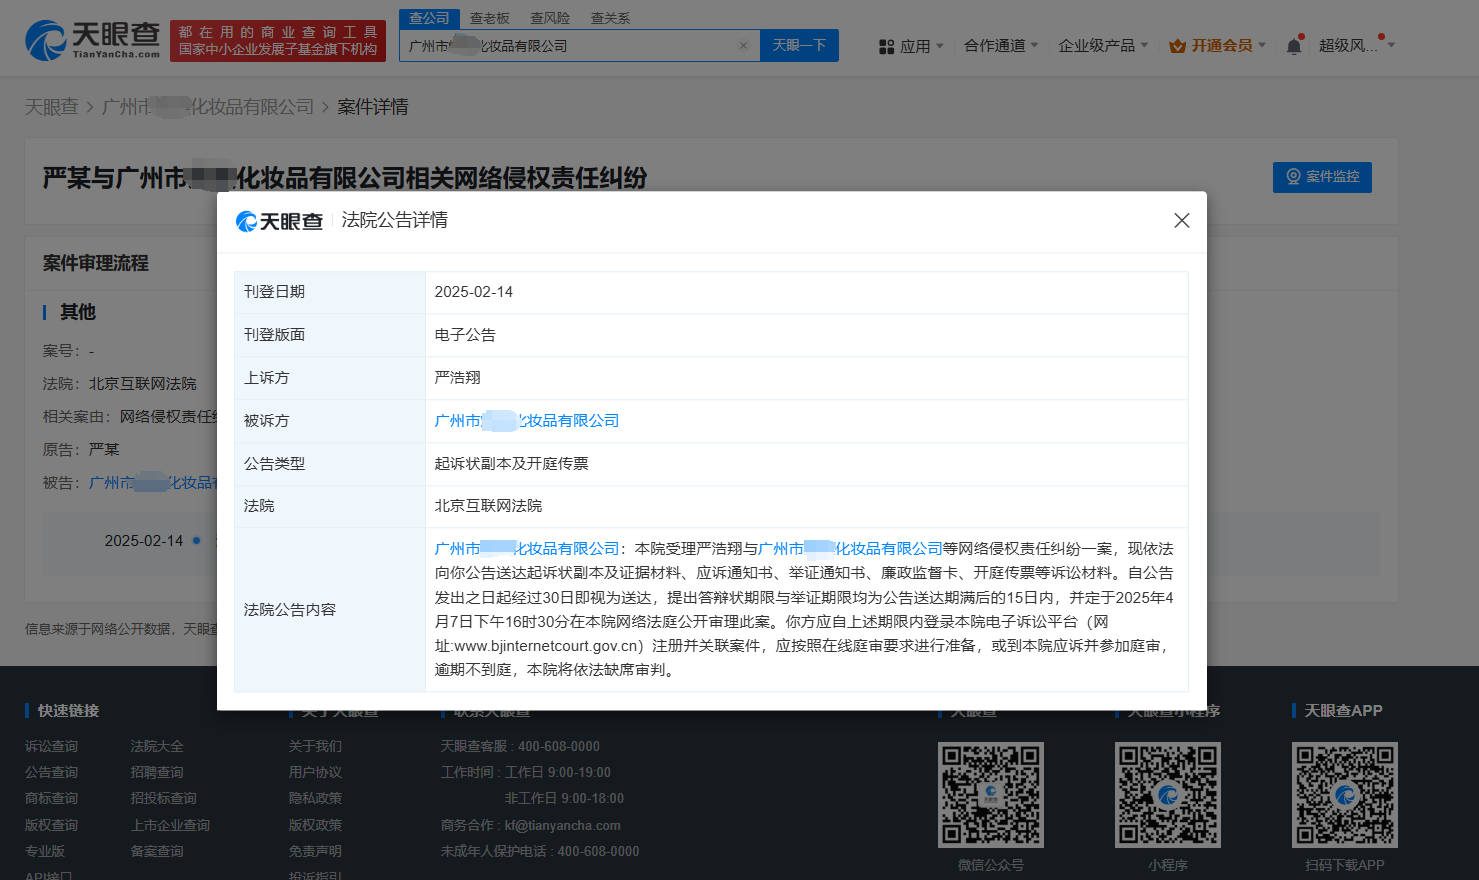
Task: Click the 天眼查 logo in dialog header
Action: pyautogui.click(x=279, y=221)
